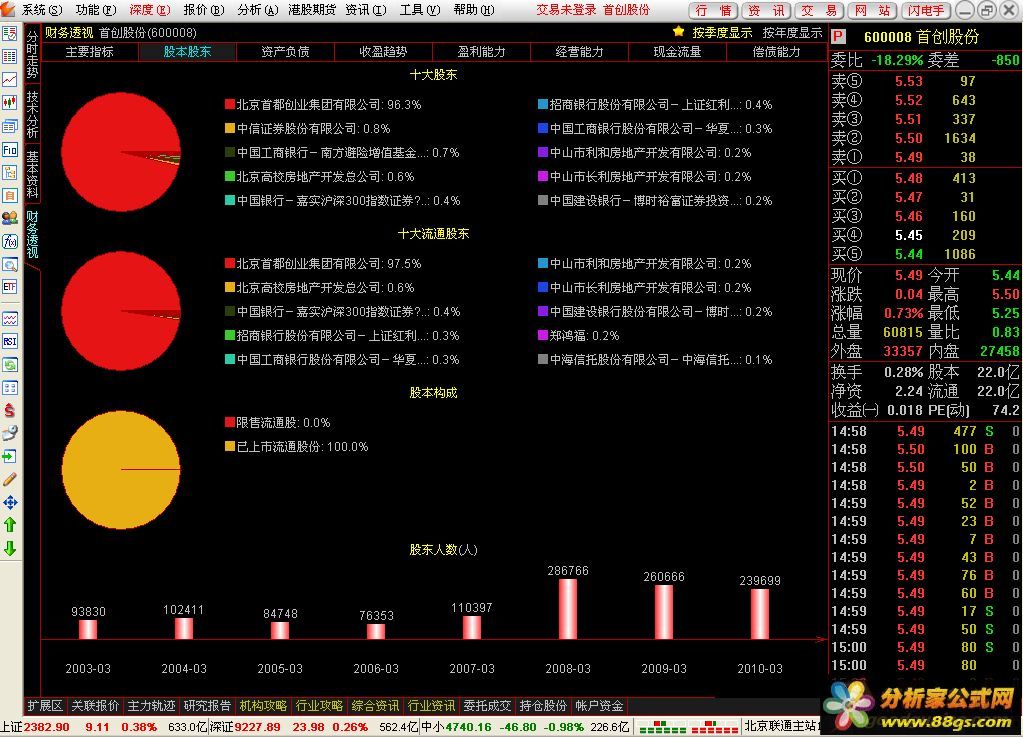The height and width of the screenshot is (737, 1023).
Task: Select the 分时走势 vertical tab
Action: pos(32,55)
